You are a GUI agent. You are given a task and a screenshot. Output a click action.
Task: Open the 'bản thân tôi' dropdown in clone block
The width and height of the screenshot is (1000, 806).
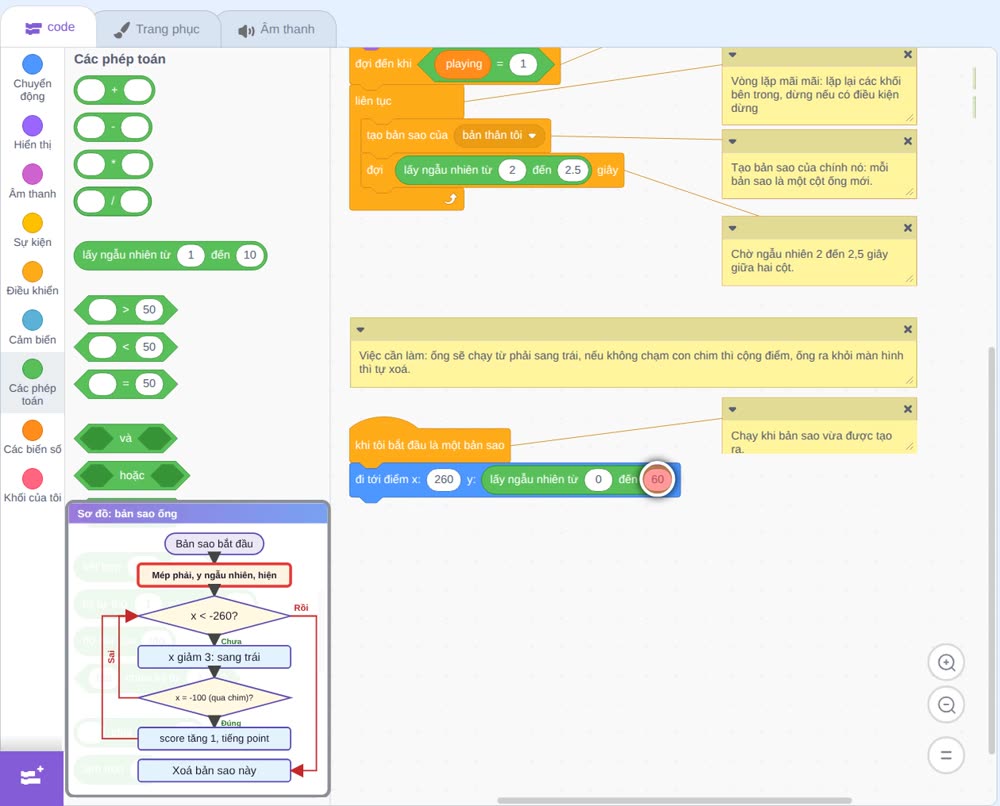(499, 135)
